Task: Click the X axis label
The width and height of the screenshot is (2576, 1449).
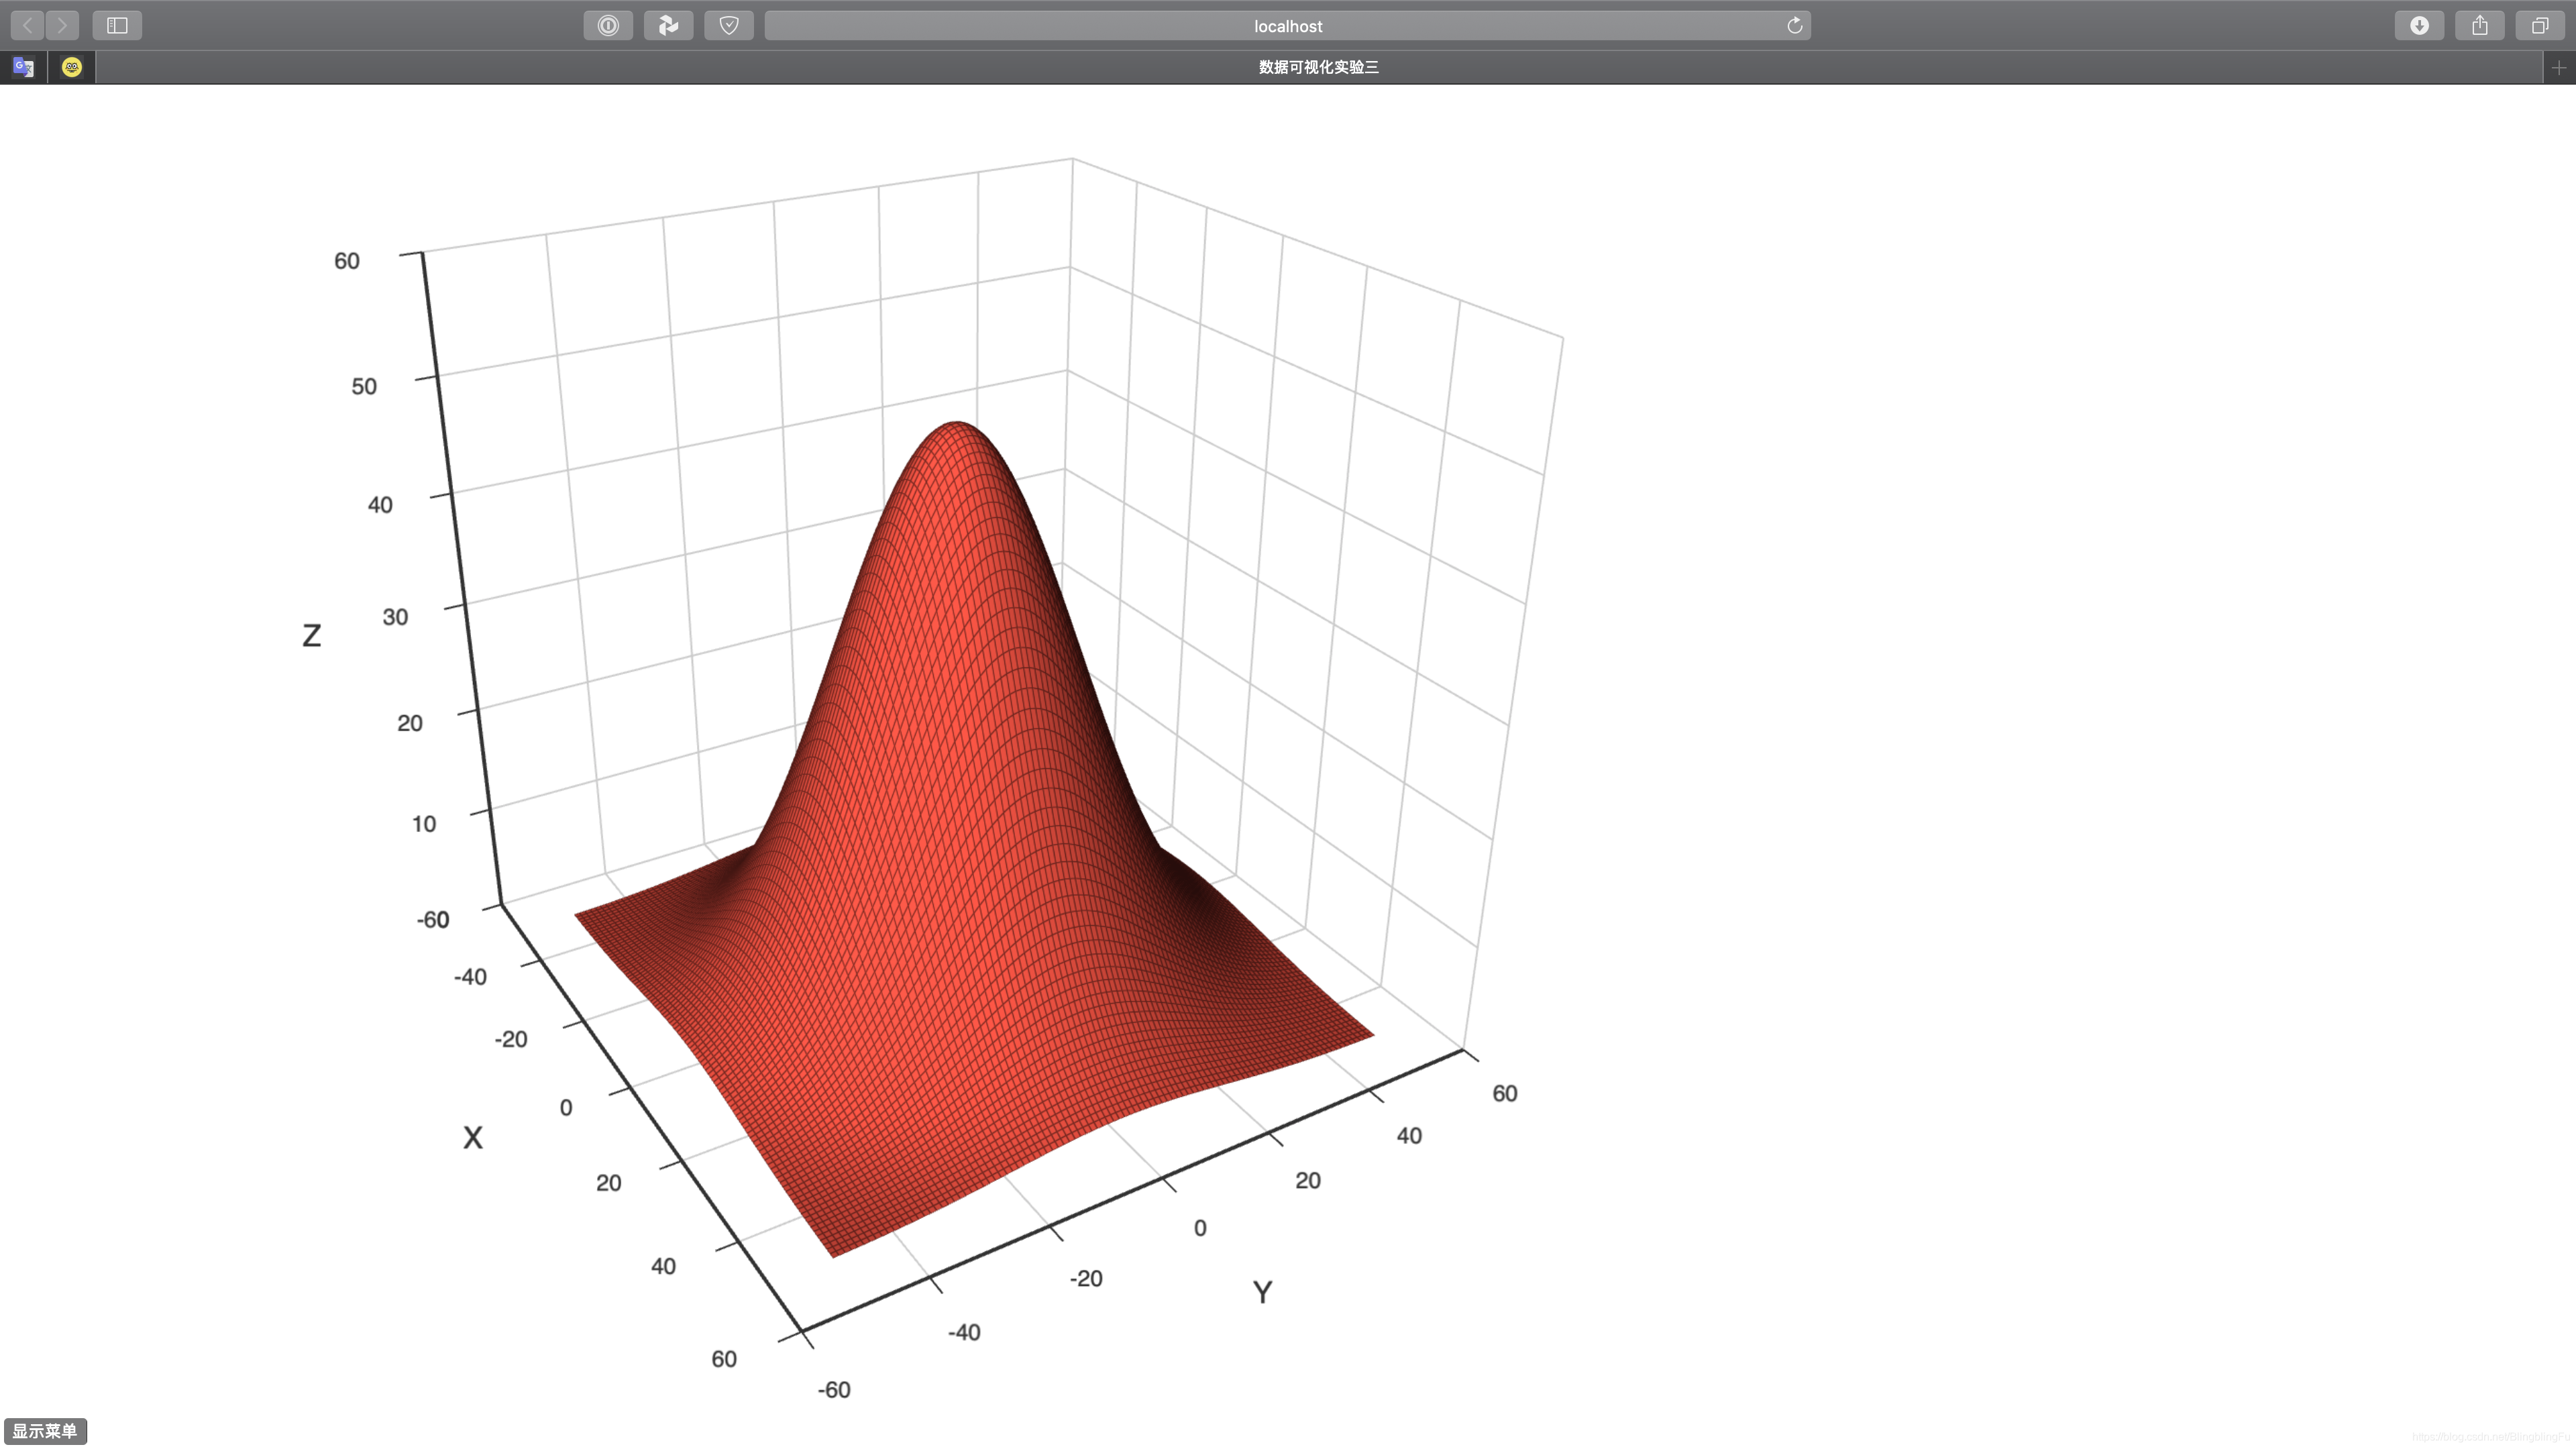Action: tap(473, 1137)
